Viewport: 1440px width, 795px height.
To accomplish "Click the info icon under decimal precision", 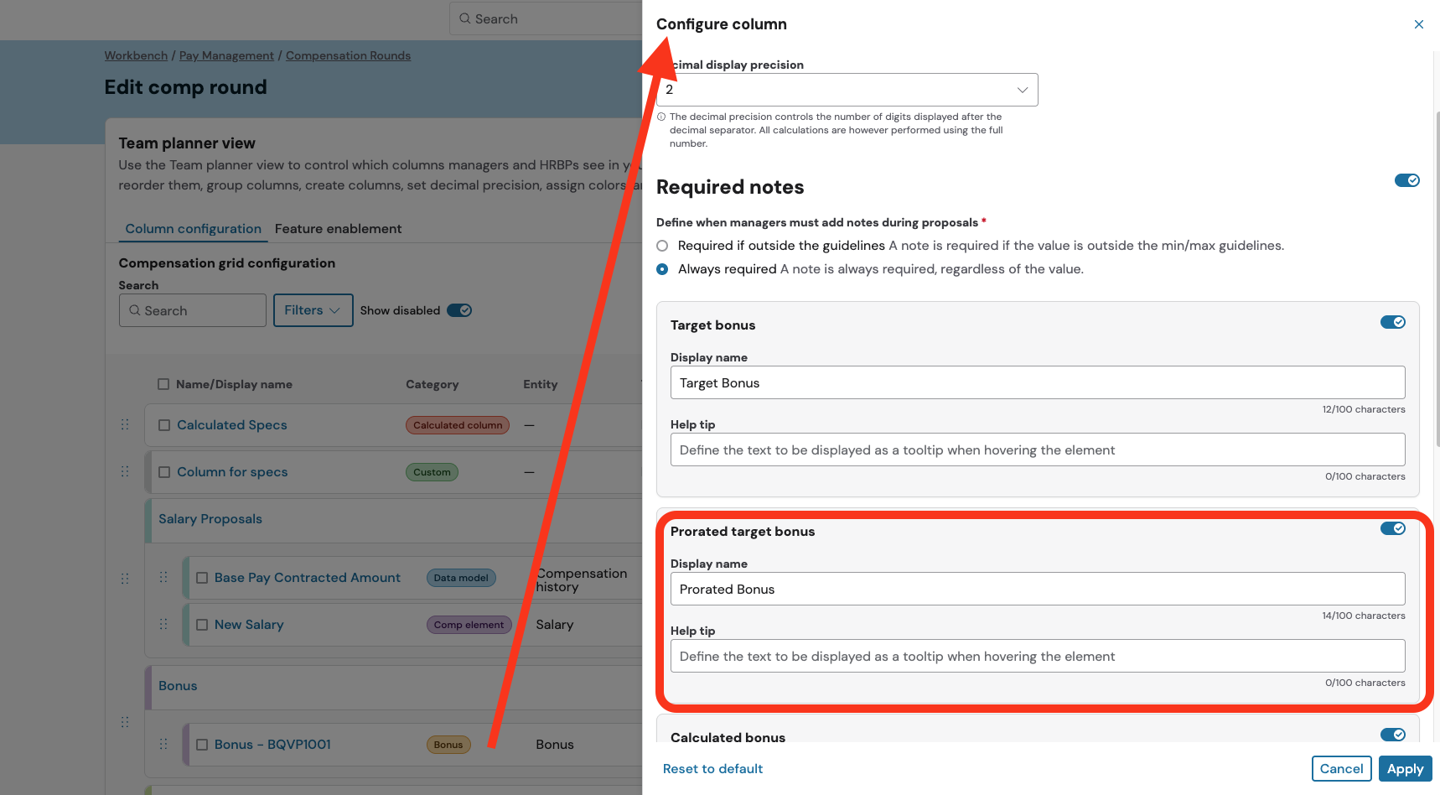I will coord(661,117).
